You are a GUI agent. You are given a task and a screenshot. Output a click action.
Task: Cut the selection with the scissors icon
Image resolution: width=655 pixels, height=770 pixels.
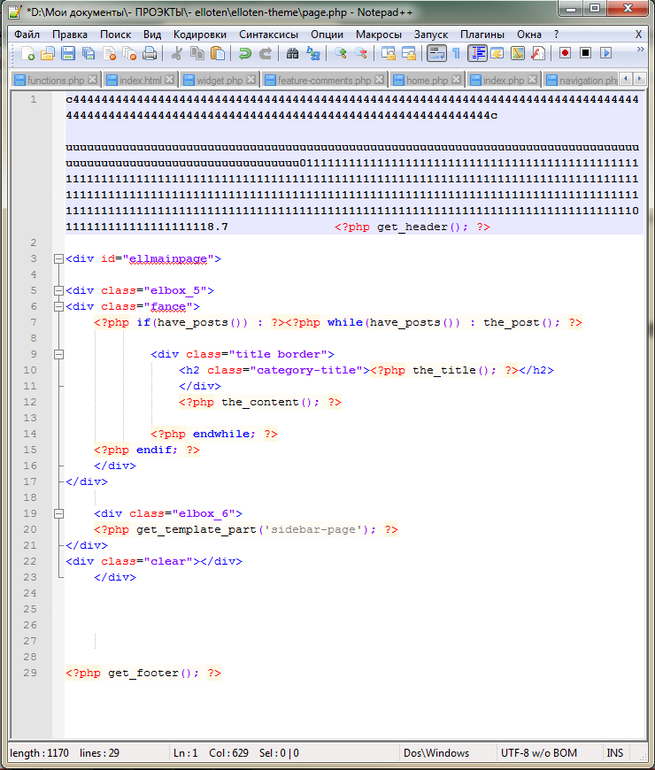[177, 53]
